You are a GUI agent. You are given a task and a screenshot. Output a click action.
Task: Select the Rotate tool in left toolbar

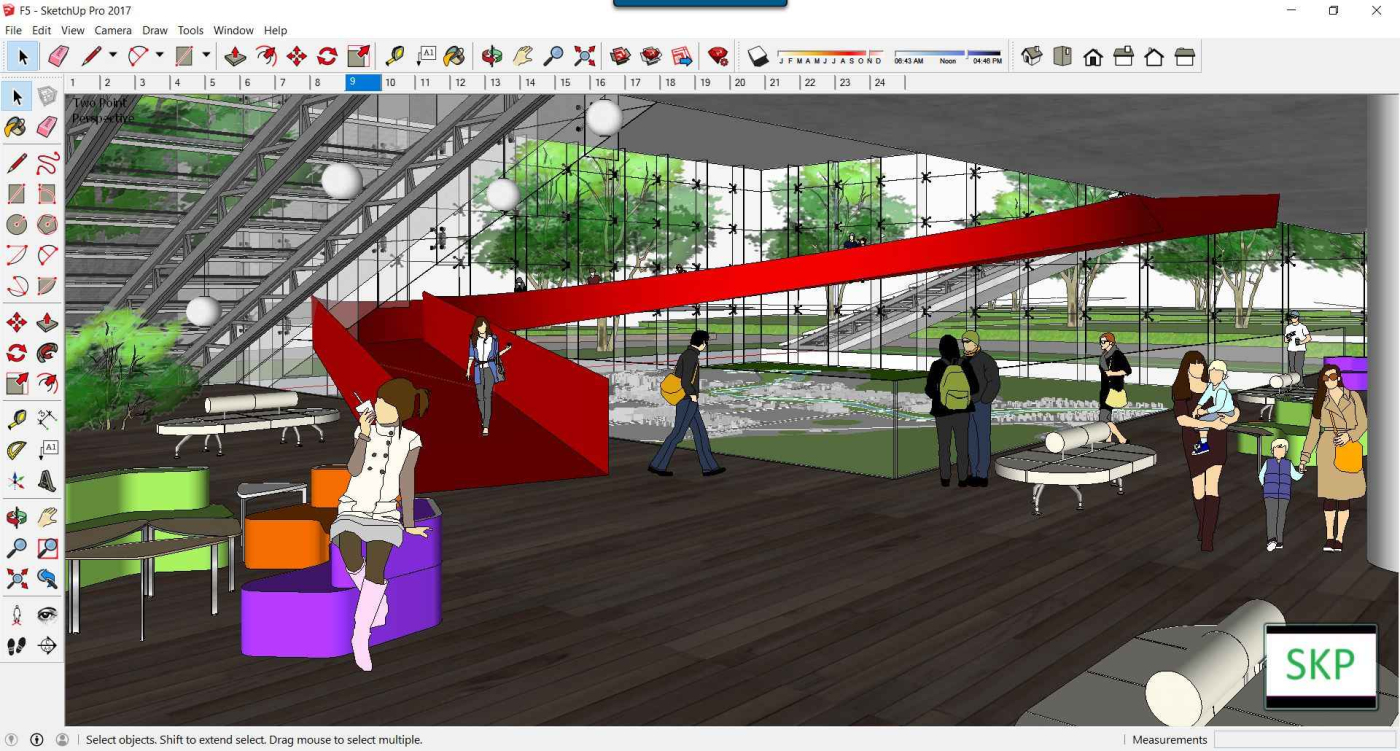17,353
